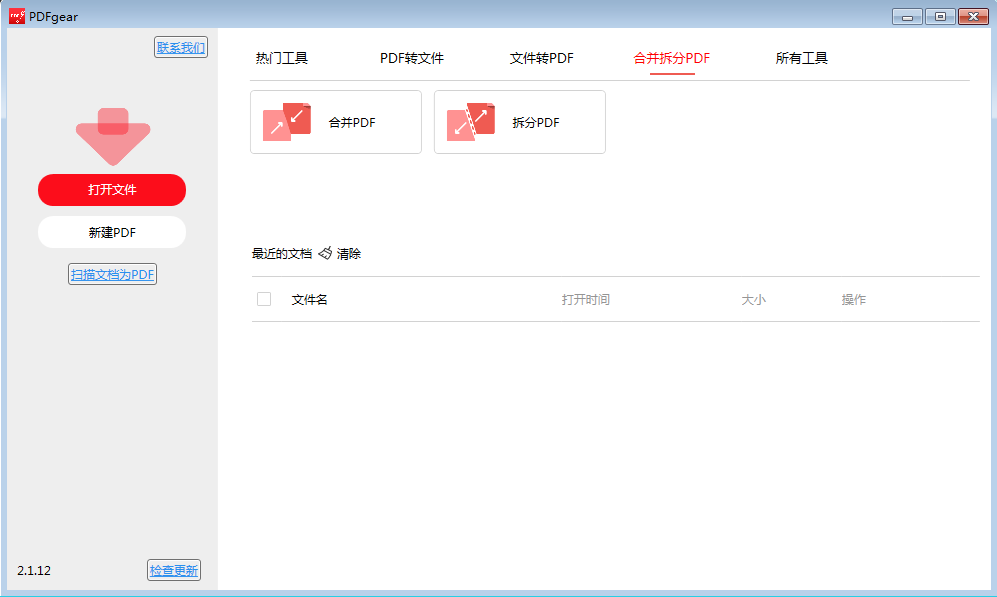The width and height of the screenshot is (997, 597).
Task: Select the 文件转PDF tab
Action: click(x=541, y=58)
